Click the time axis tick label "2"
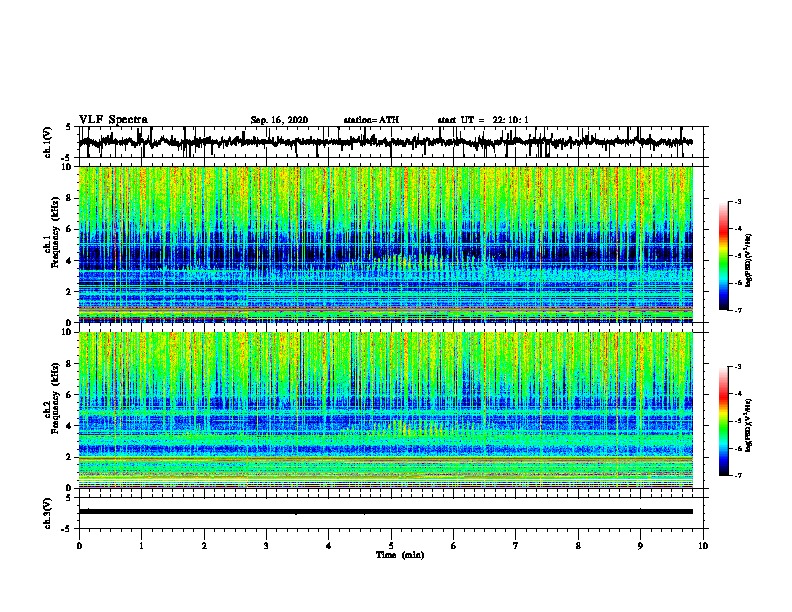This screenshot has height=612, width=792. pos(204,545)
